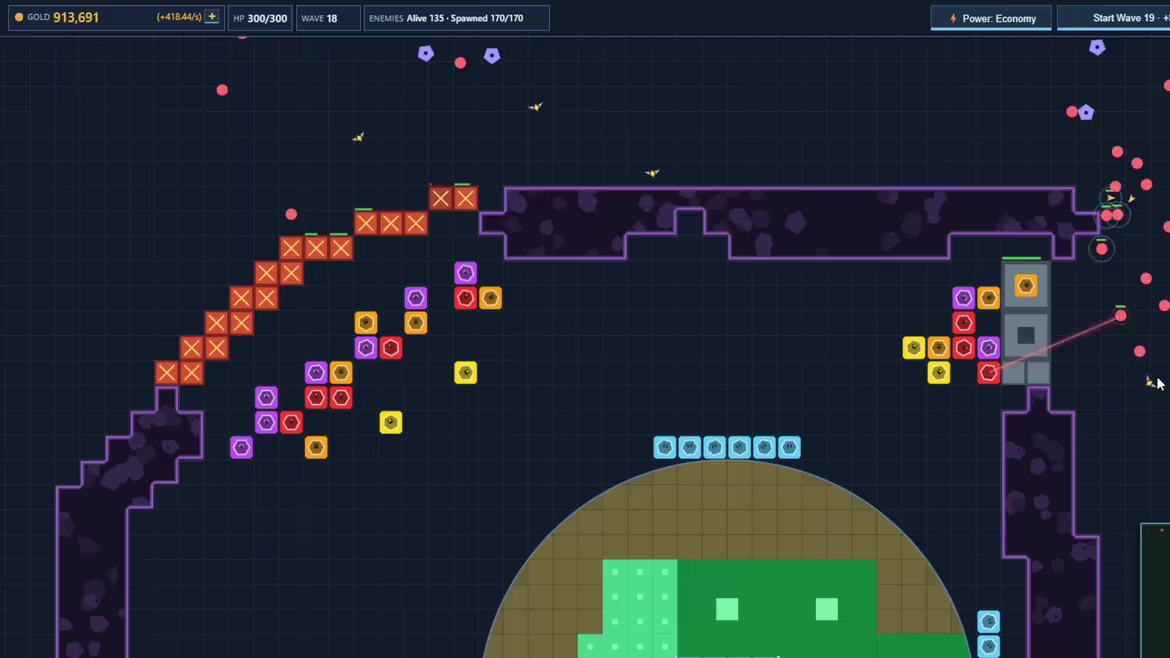Select the first cyan tower in the row of six
Image resolution: width=1170 pixels, height=658 pixels.
pos(665,447)
